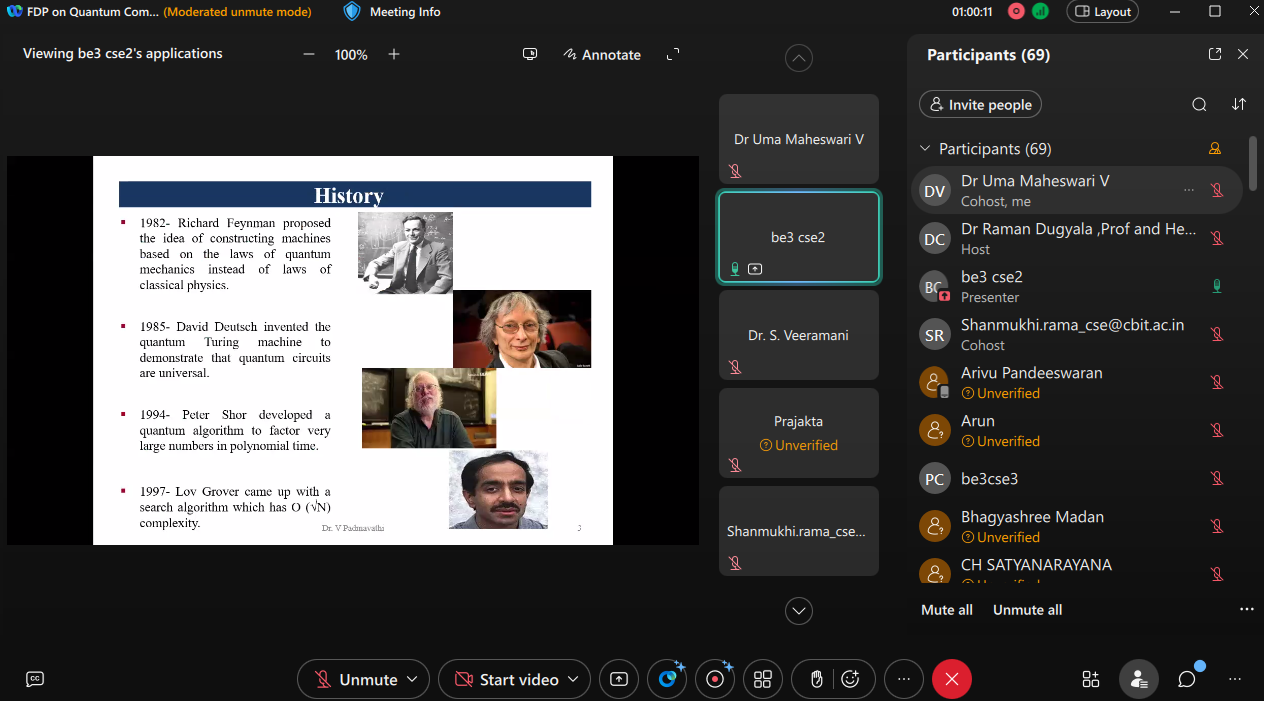Start video from the bottom bar
1264x701 pixels.
coord(507,679)
